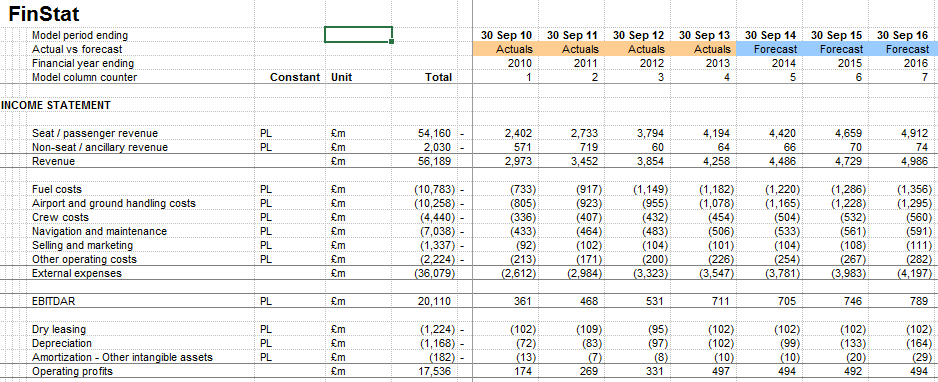Click the Constant column header
The width and height of the screenshot is (938, 382).
point(295,77)
